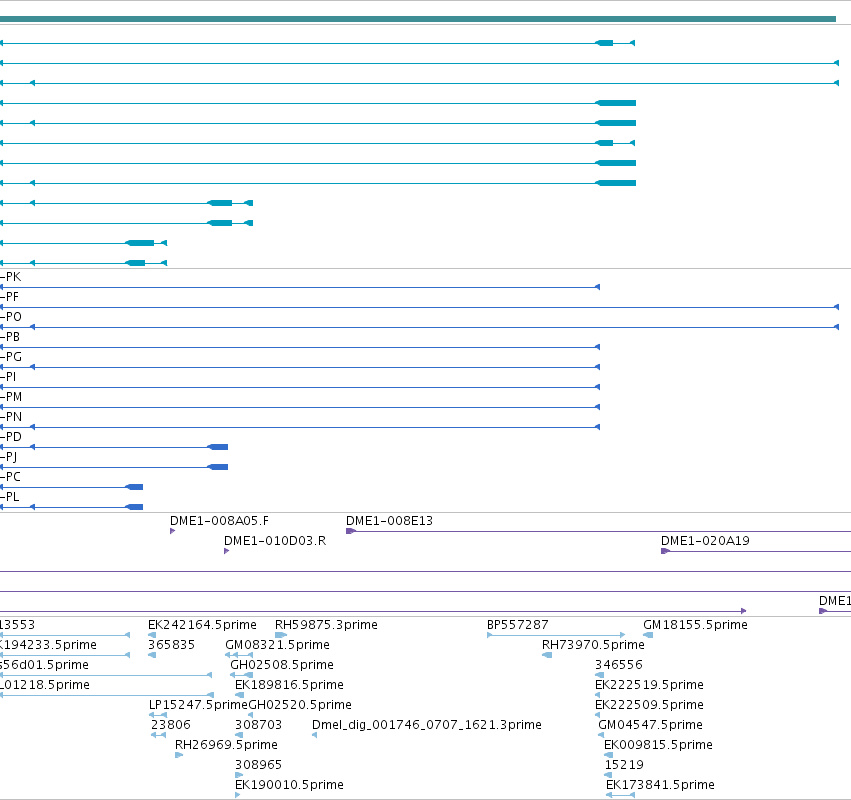Open EST EK189816.5prime
The image size is (851, 800).
pyautogui.click(x=289, y=685)
